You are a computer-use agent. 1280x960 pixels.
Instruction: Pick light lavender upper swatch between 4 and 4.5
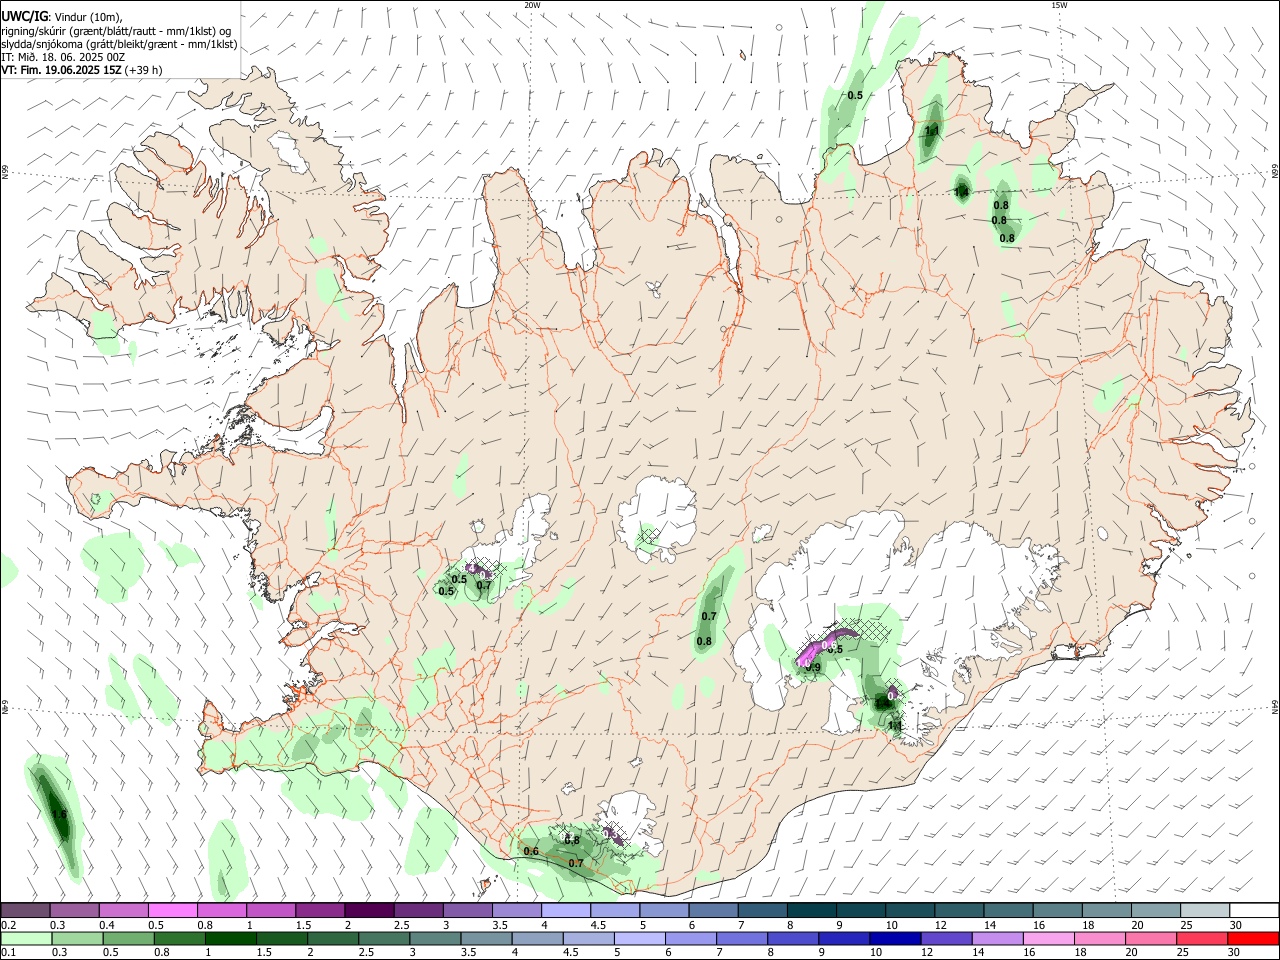tap(566, 910)
